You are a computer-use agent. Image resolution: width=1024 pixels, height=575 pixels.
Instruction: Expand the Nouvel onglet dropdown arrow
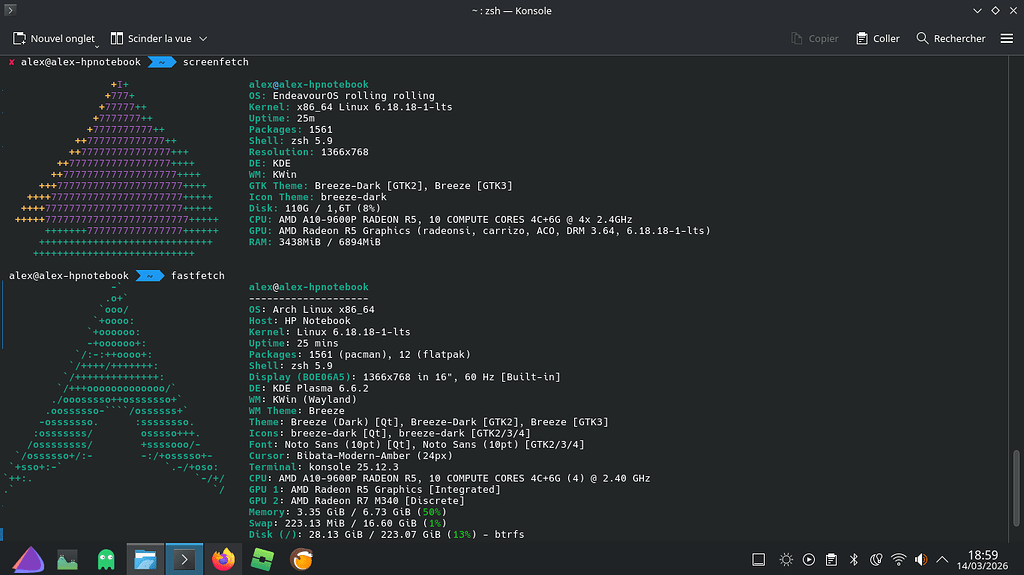[97, 46]
